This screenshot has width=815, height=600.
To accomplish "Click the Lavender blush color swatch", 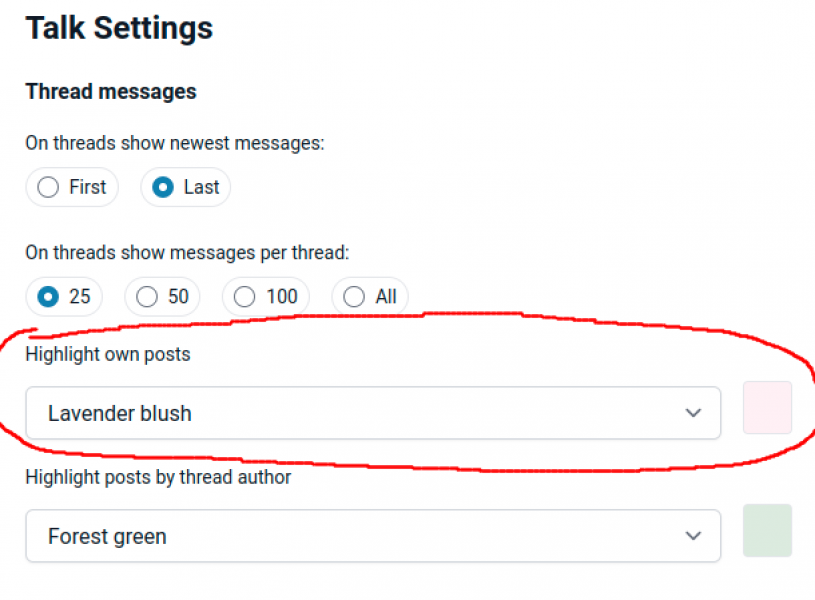I will [x=767, y=408].
